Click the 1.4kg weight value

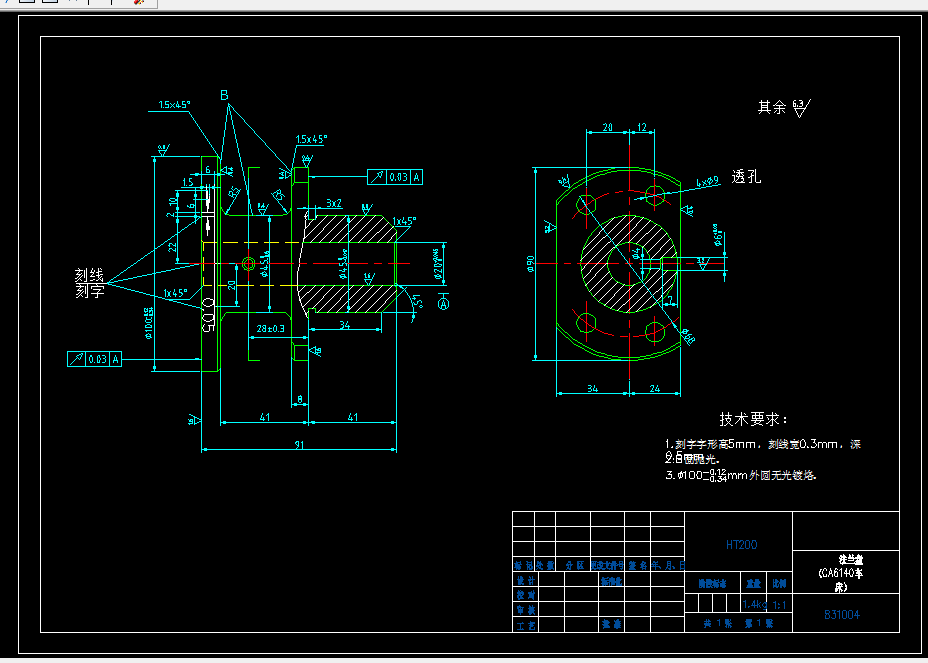(755, 603)
